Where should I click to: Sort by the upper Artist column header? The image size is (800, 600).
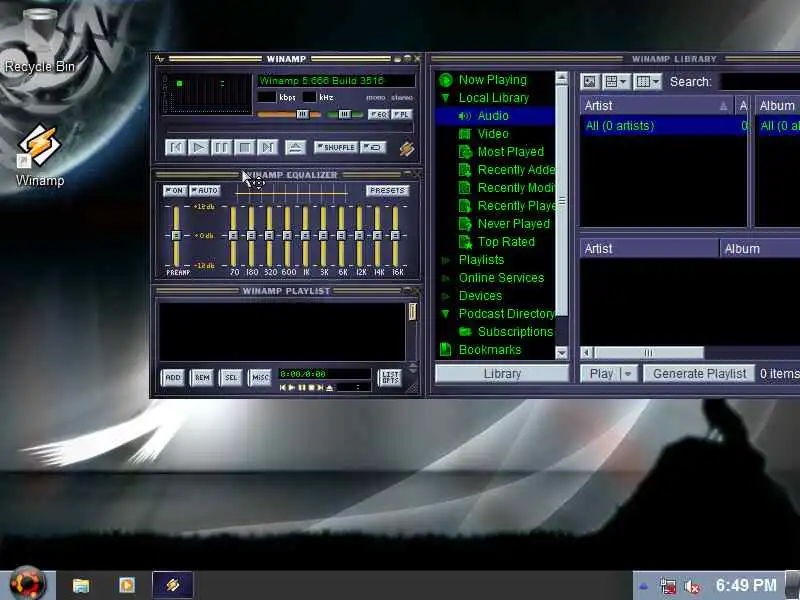pos(656,106)
